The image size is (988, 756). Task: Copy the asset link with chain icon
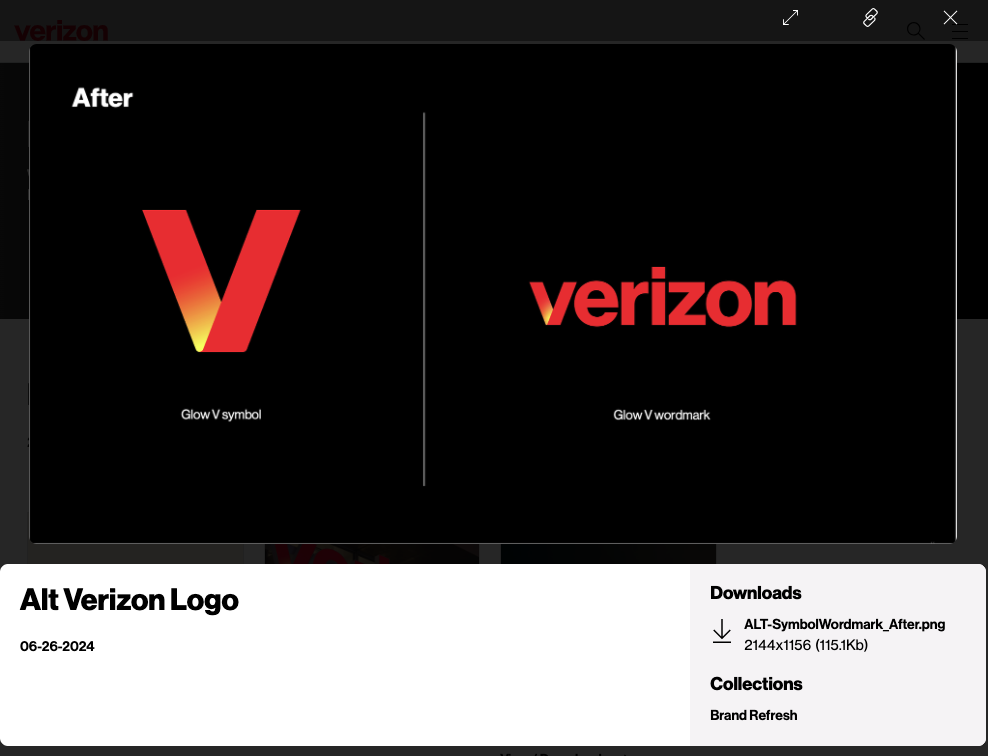(870, 18)
